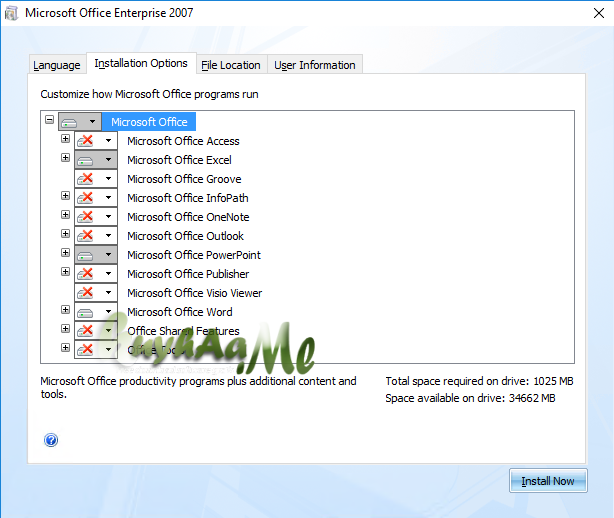This screenshot has height=518, width=614.
Task: Expand the Microsoft Office Excel node
Action: (65, 157)
